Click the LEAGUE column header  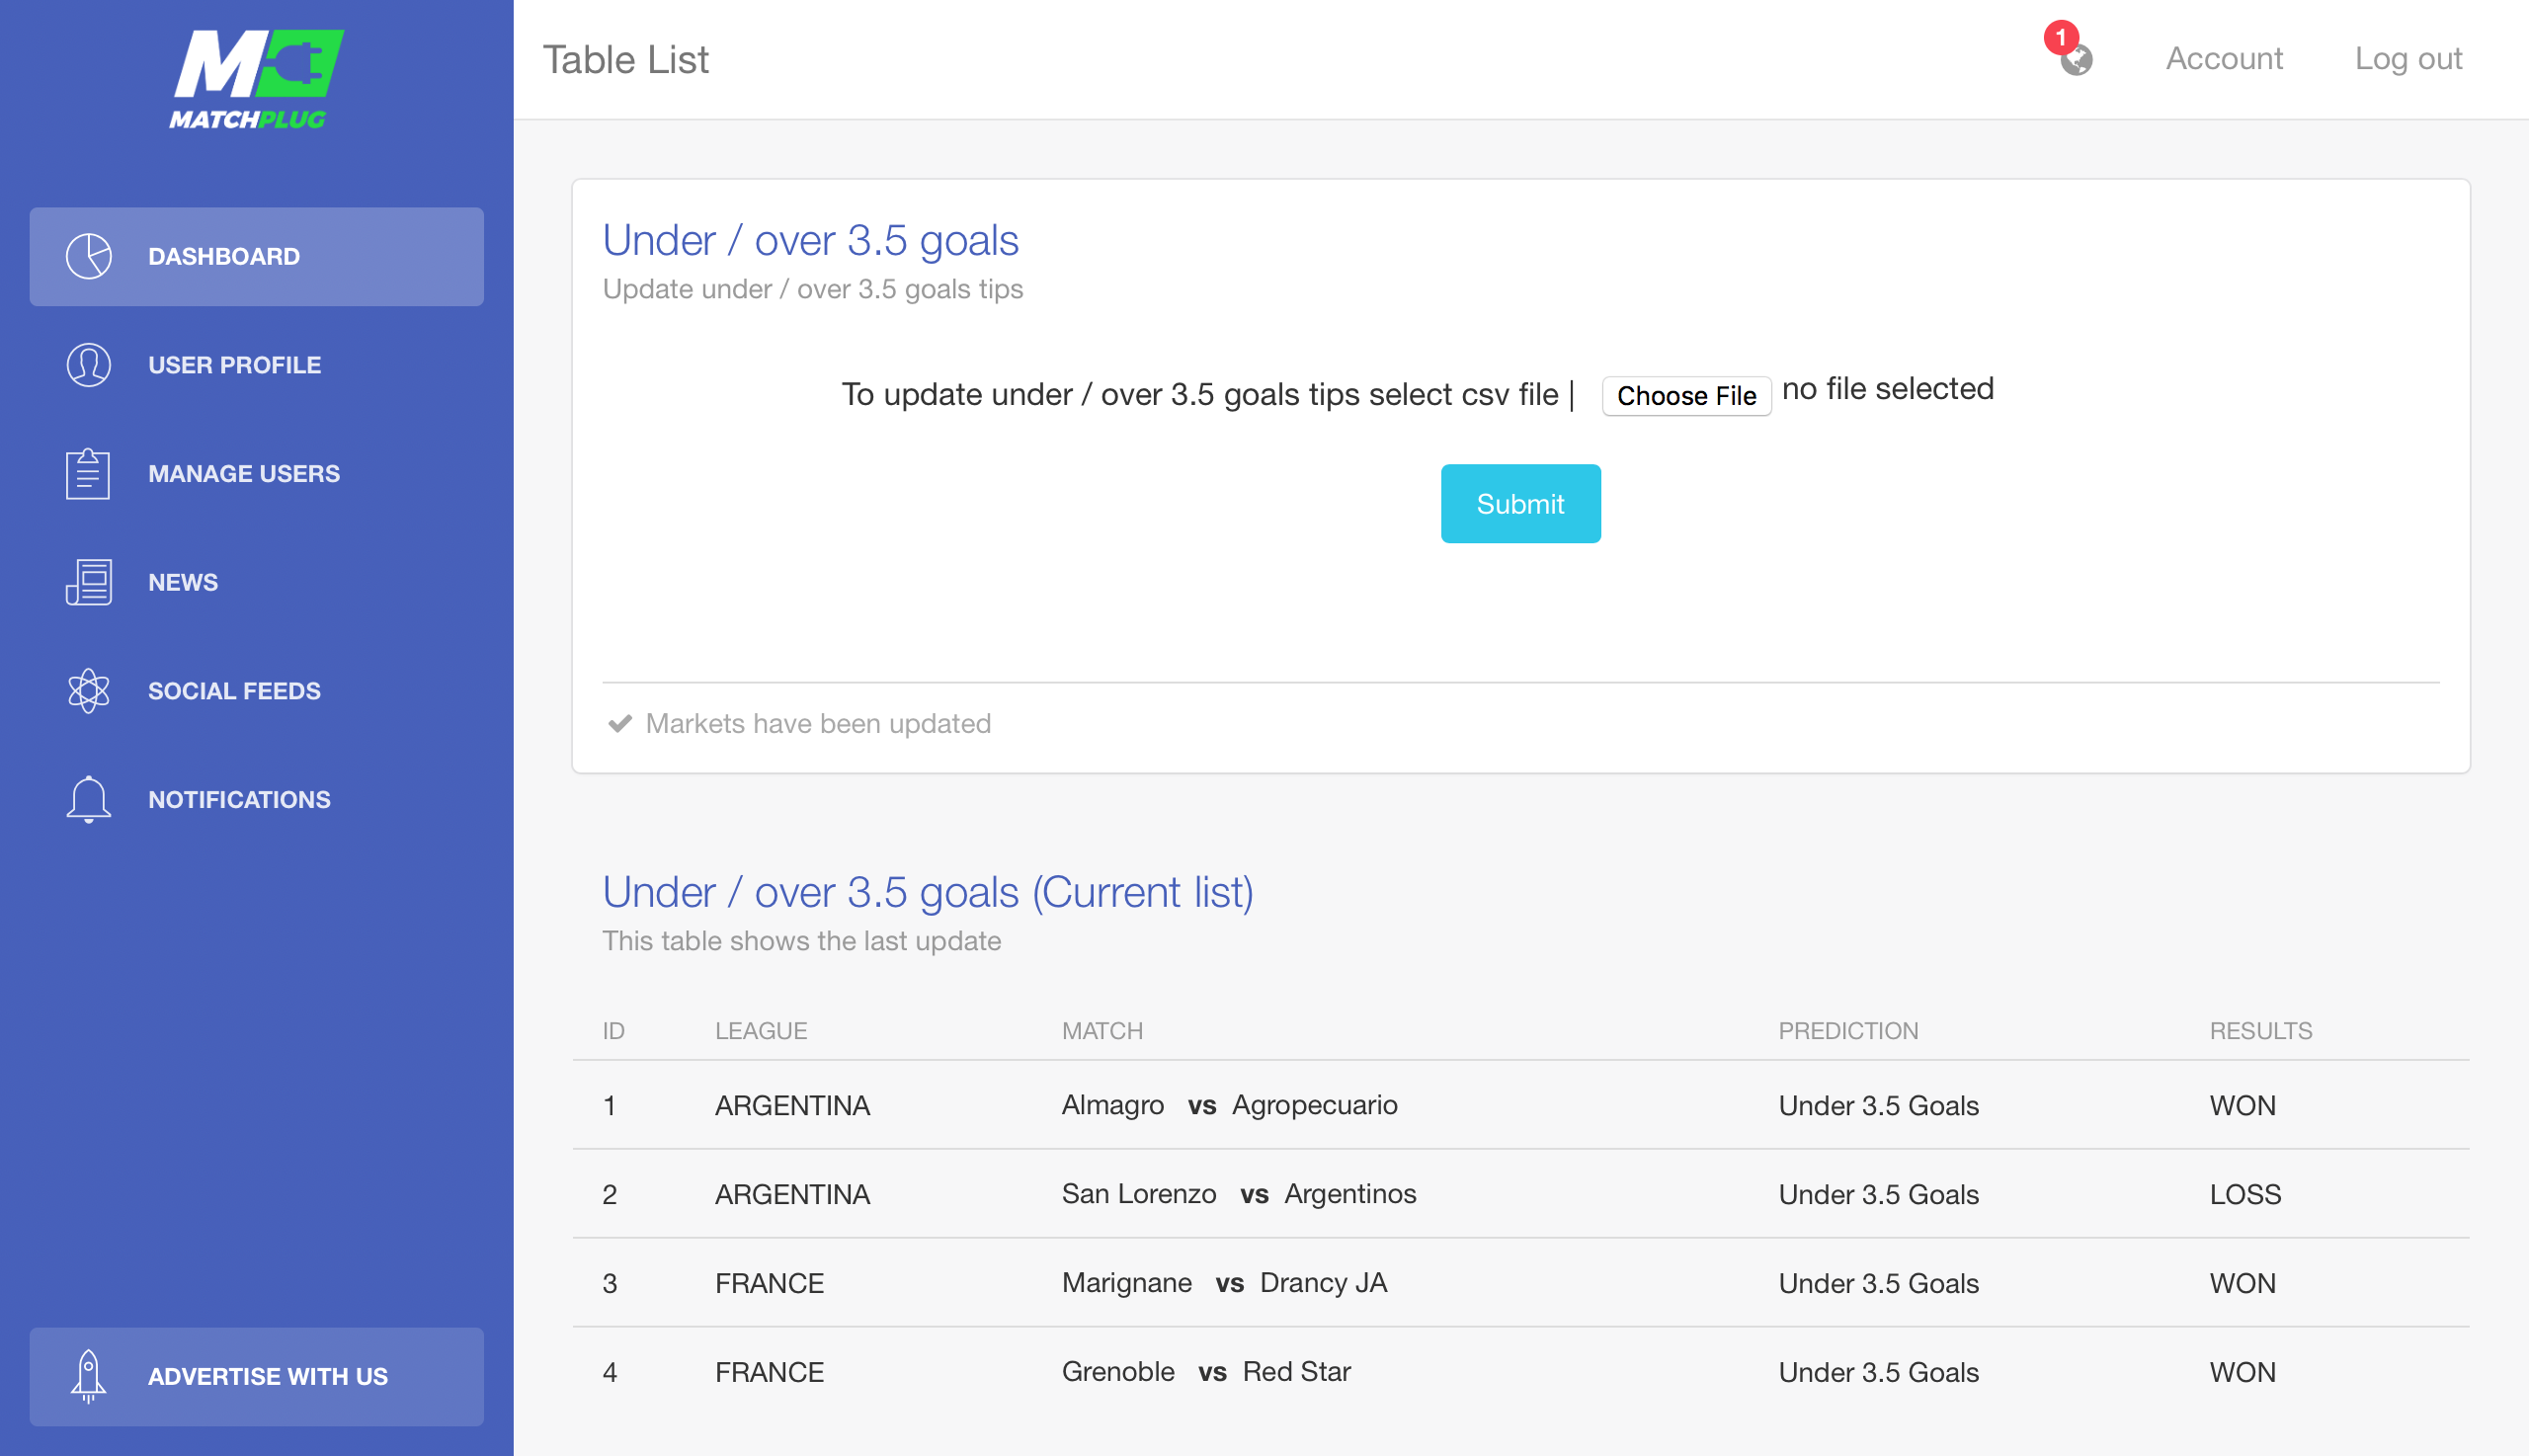761,1031
